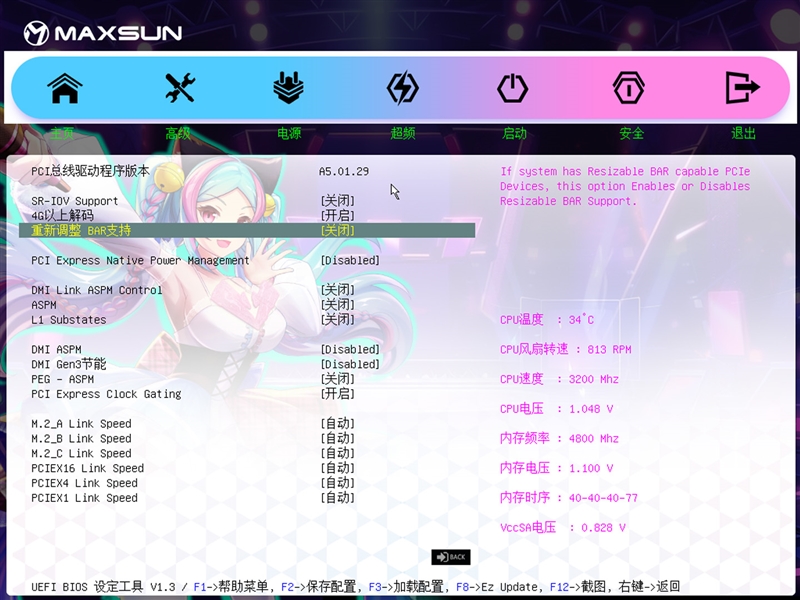Open the Home page house icon
This screenshot has width=800, height=600.
[x=65, y=88]
